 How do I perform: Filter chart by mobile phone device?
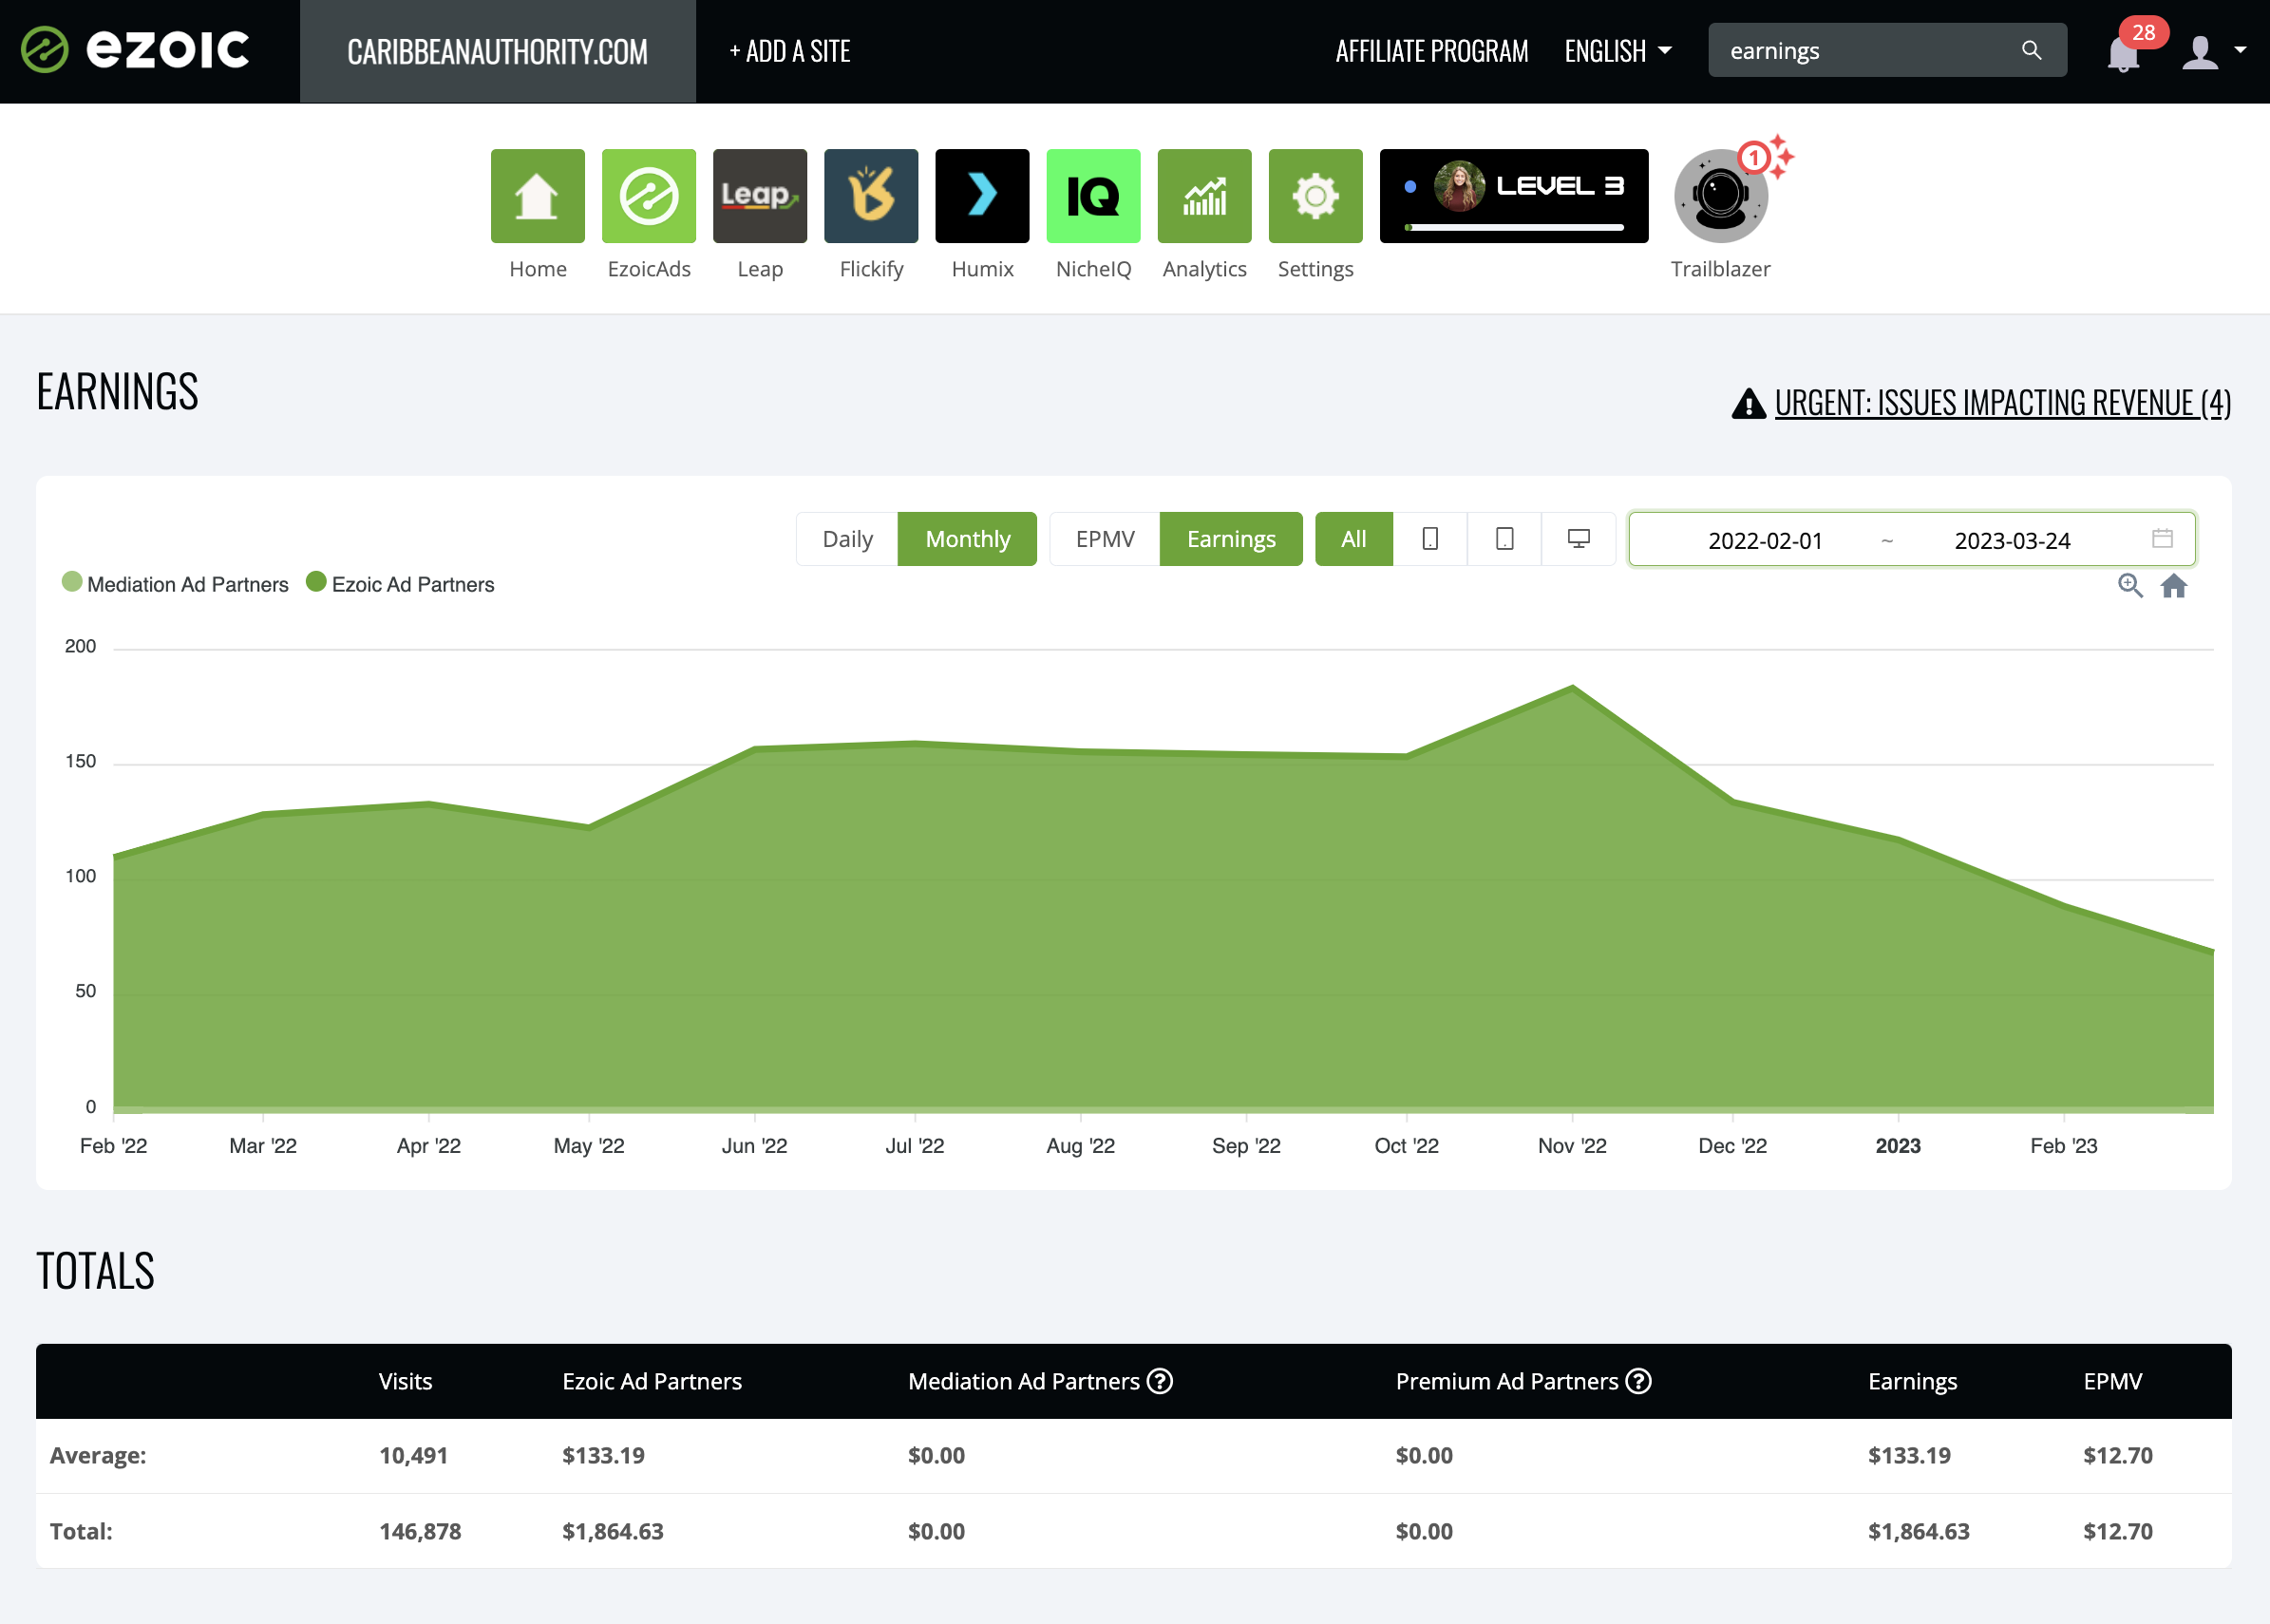(x=1430, y=539)
